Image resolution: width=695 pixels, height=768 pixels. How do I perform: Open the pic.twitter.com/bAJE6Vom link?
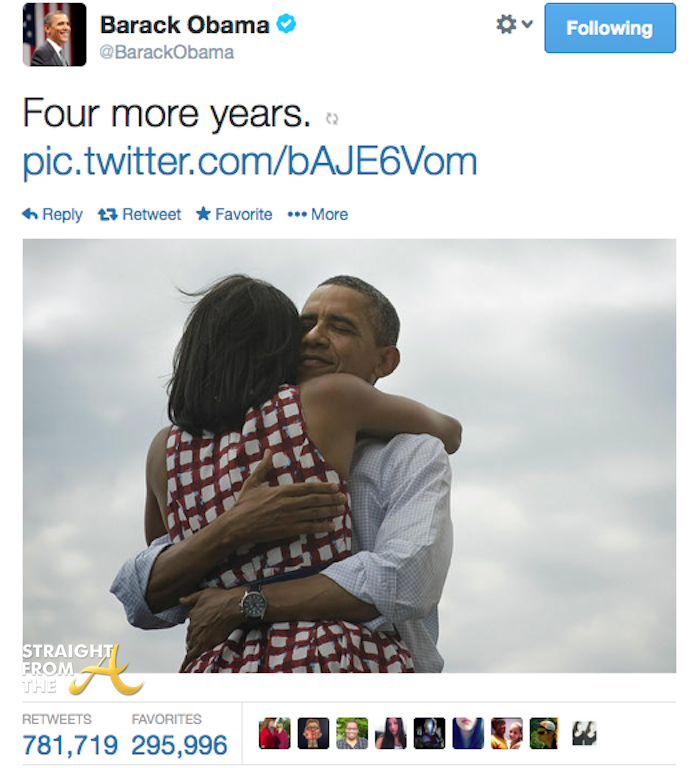[250, 162]
